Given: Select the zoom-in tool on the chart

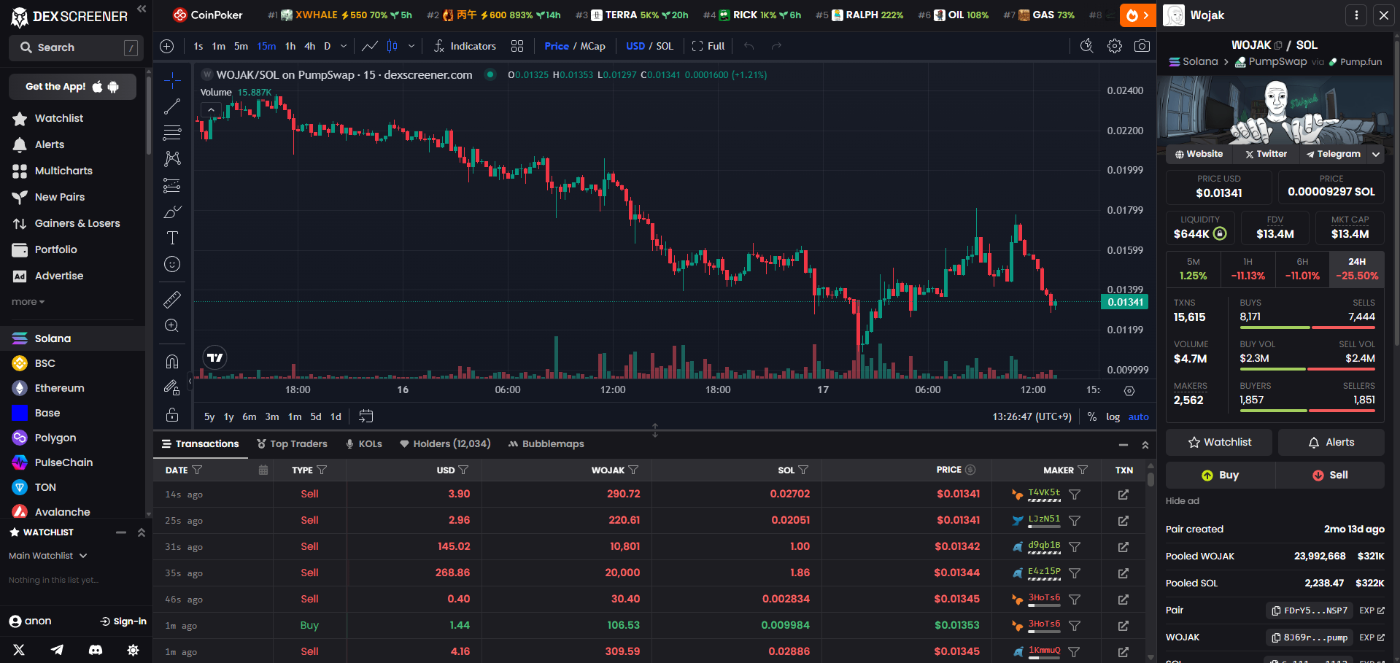Looking at the screenshot, I should tap(172, 325).
